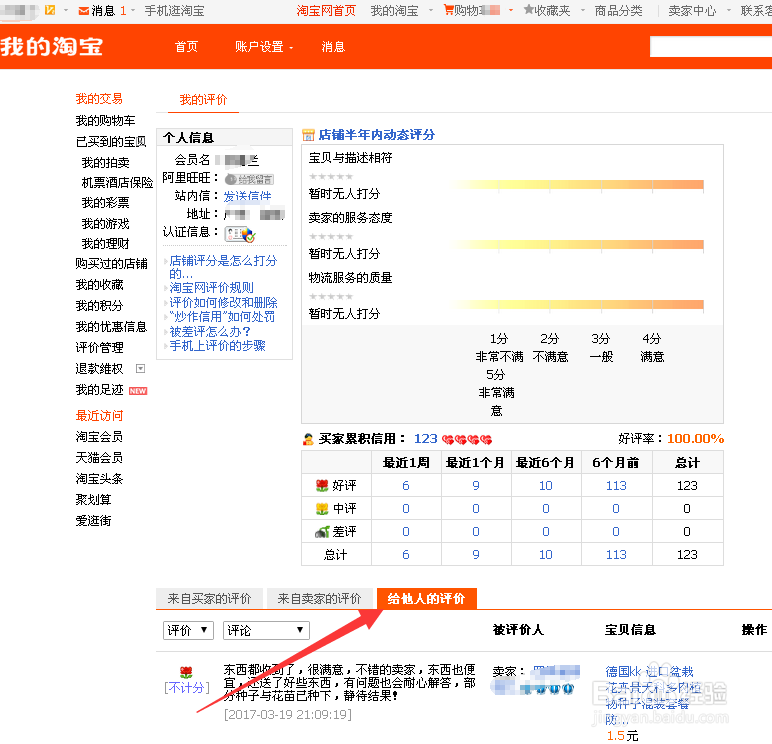The image size is (772, 744).
Task: Click the 阿里旺旺 message icon button
Action: (x=249, y=179)
